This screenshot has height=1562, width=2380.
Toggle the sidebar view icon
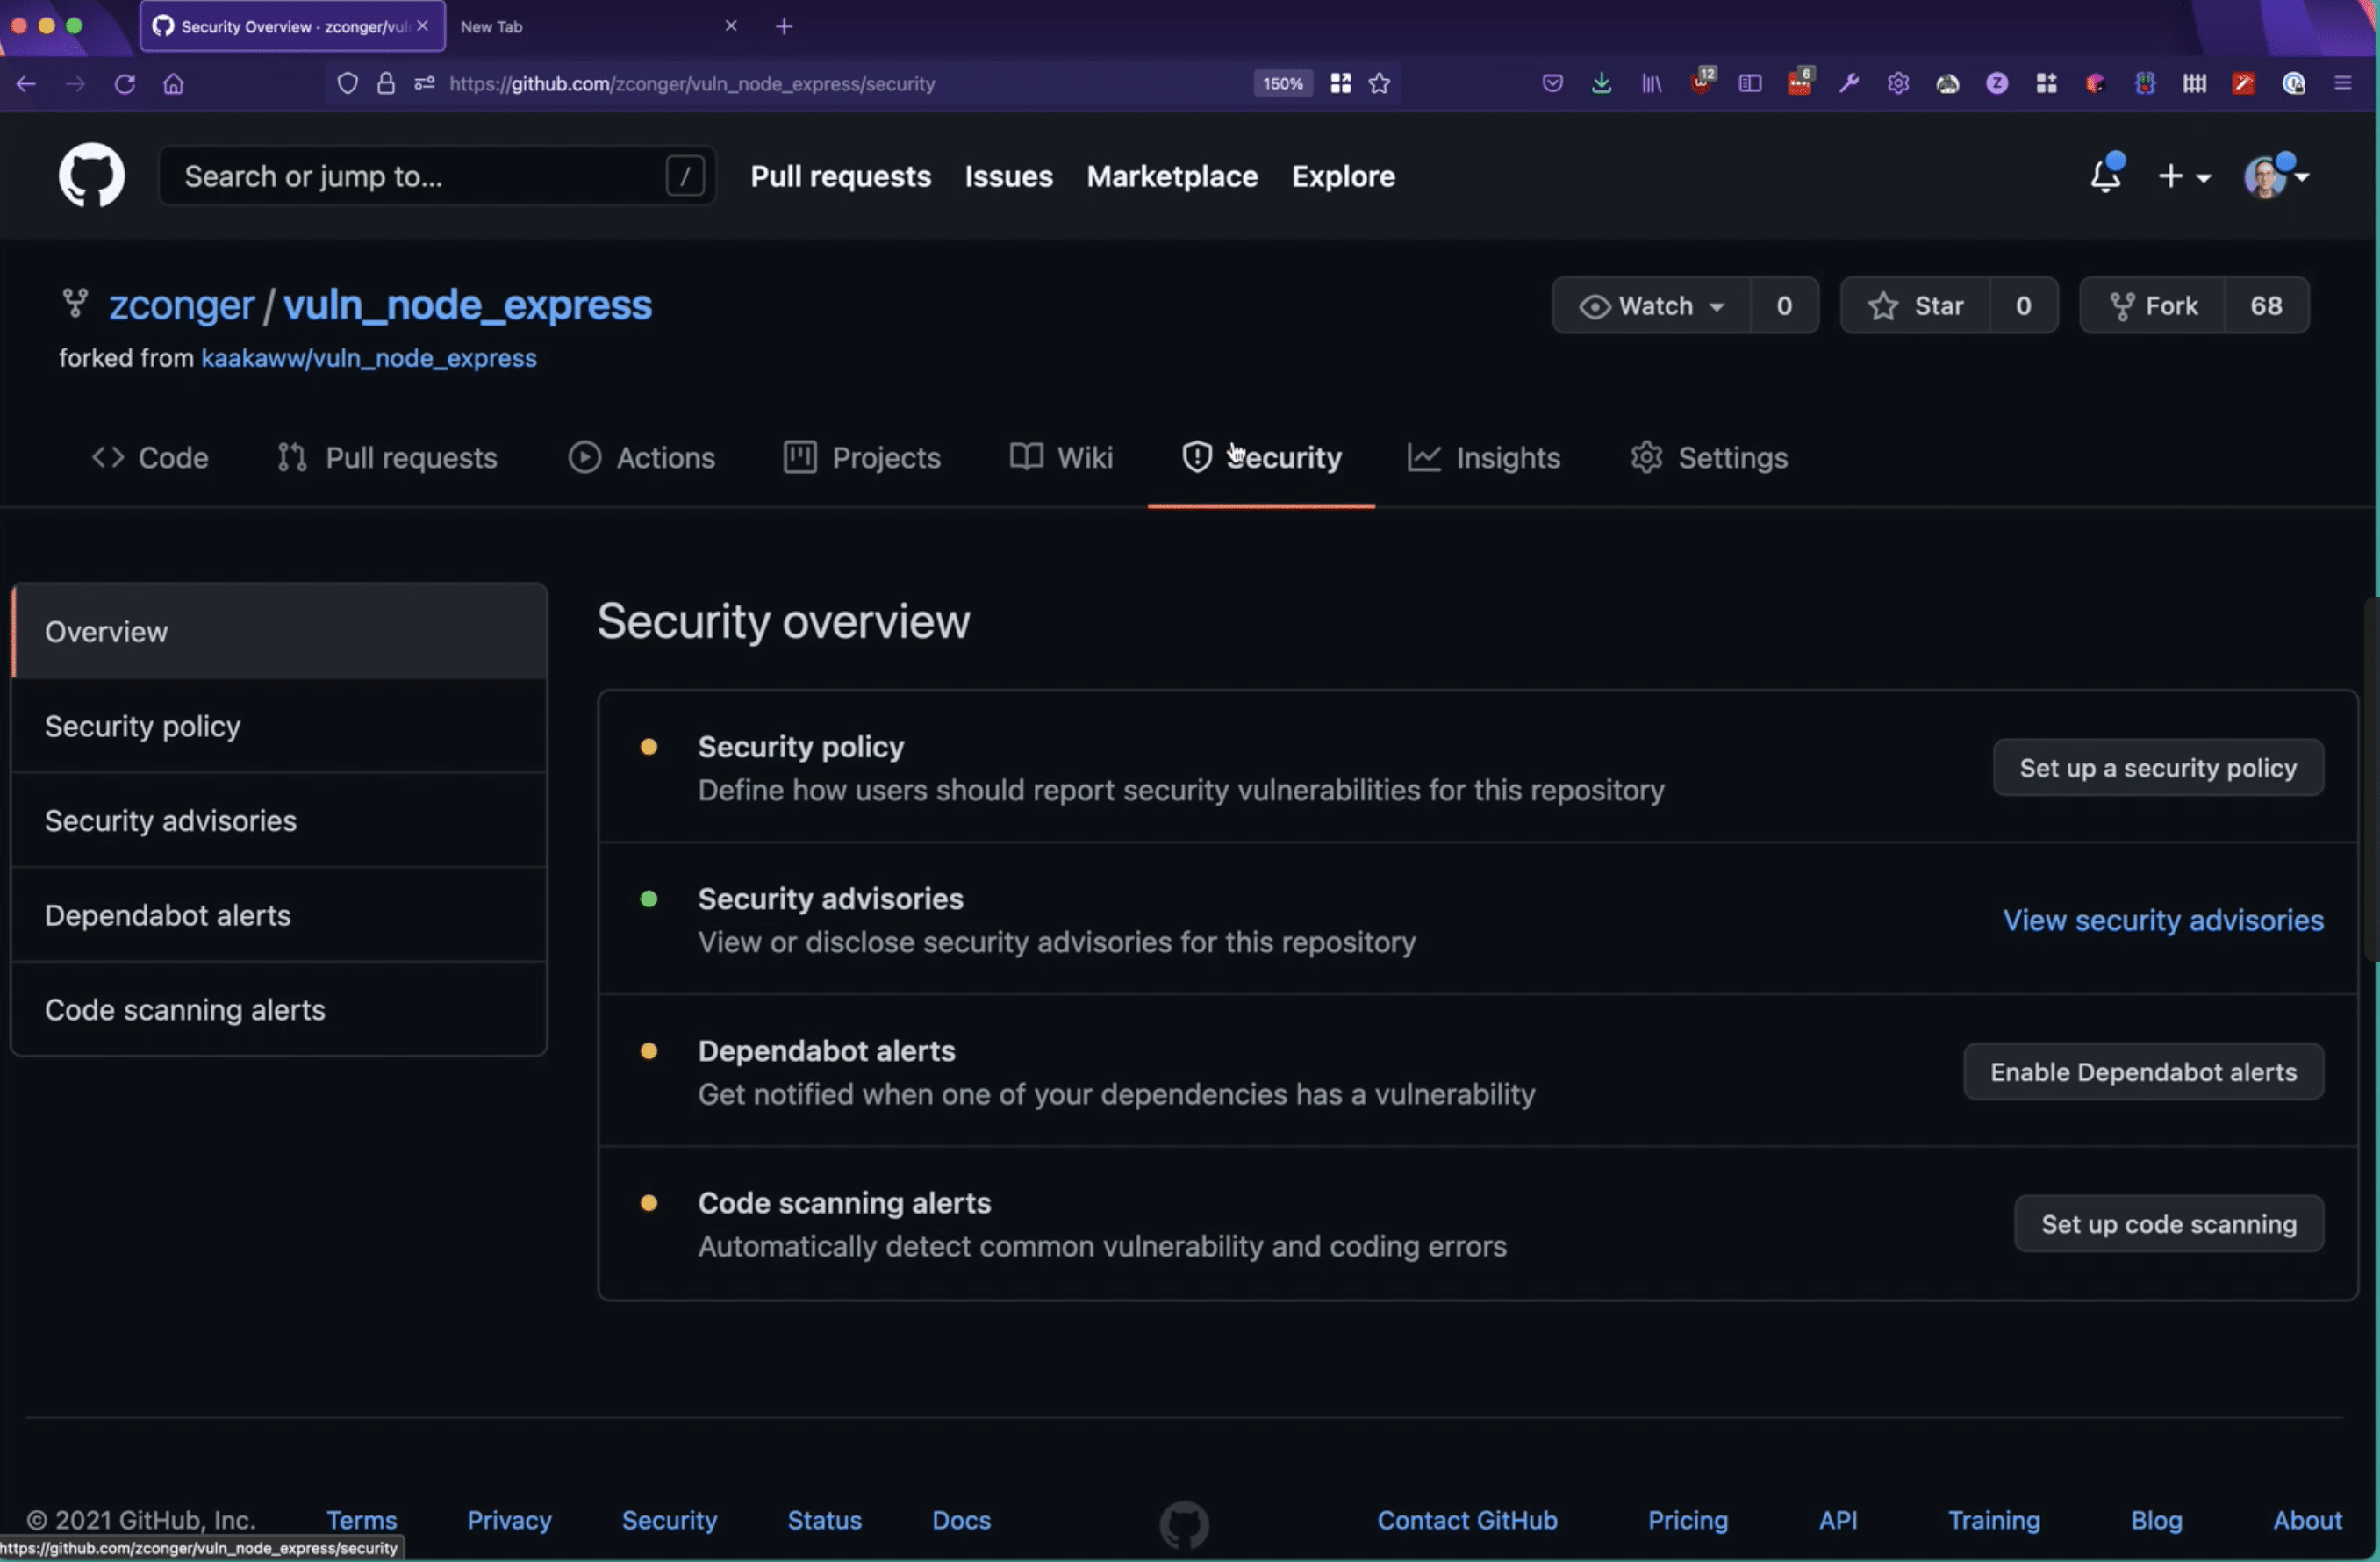pyautogui.click(x=1749, y=84)
